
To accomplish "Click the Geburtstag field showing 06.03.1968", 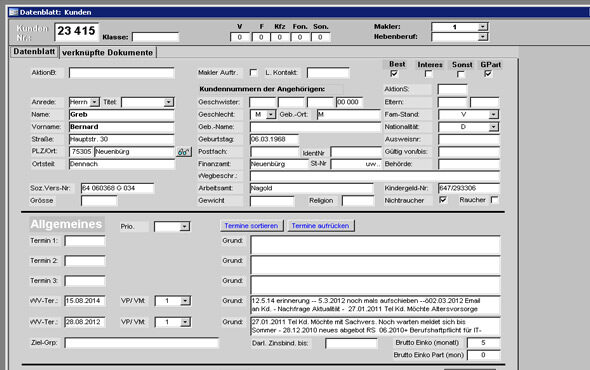I will pos(274,139).
